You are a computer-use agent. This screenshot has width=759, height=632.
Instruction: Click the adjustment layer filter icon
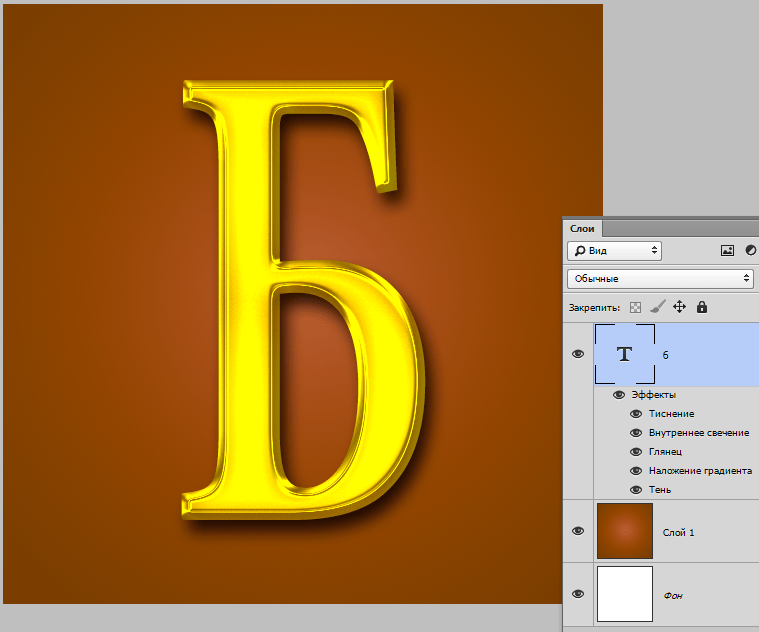coord(750,250)
